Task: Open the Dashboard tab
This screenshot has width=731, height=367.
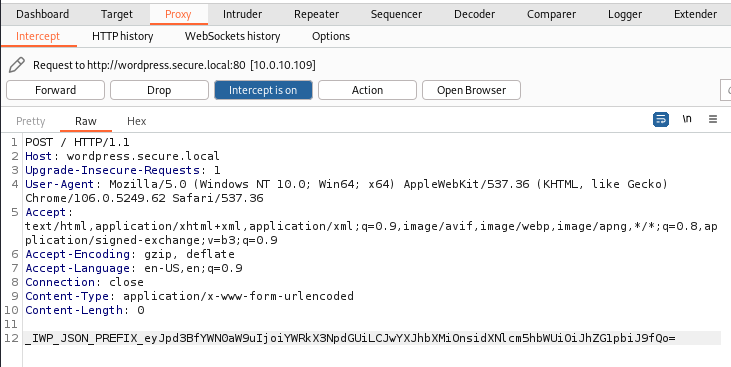Action: (42, 14)
